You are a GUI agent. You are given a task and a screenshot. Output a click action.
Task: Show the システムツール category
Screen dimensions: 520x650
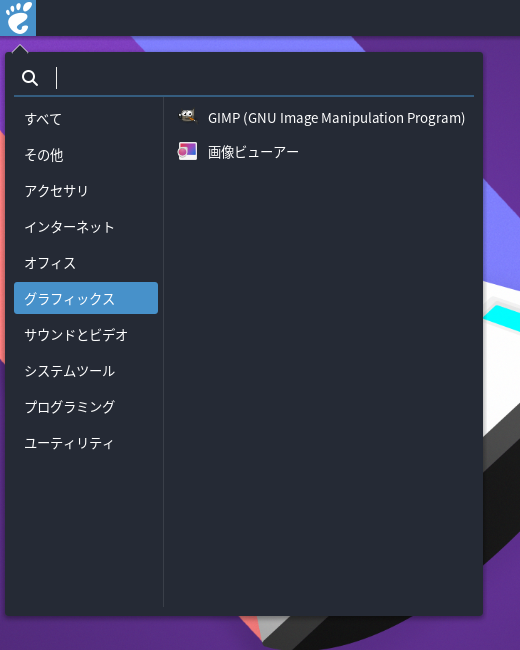[x=86, y=371]
